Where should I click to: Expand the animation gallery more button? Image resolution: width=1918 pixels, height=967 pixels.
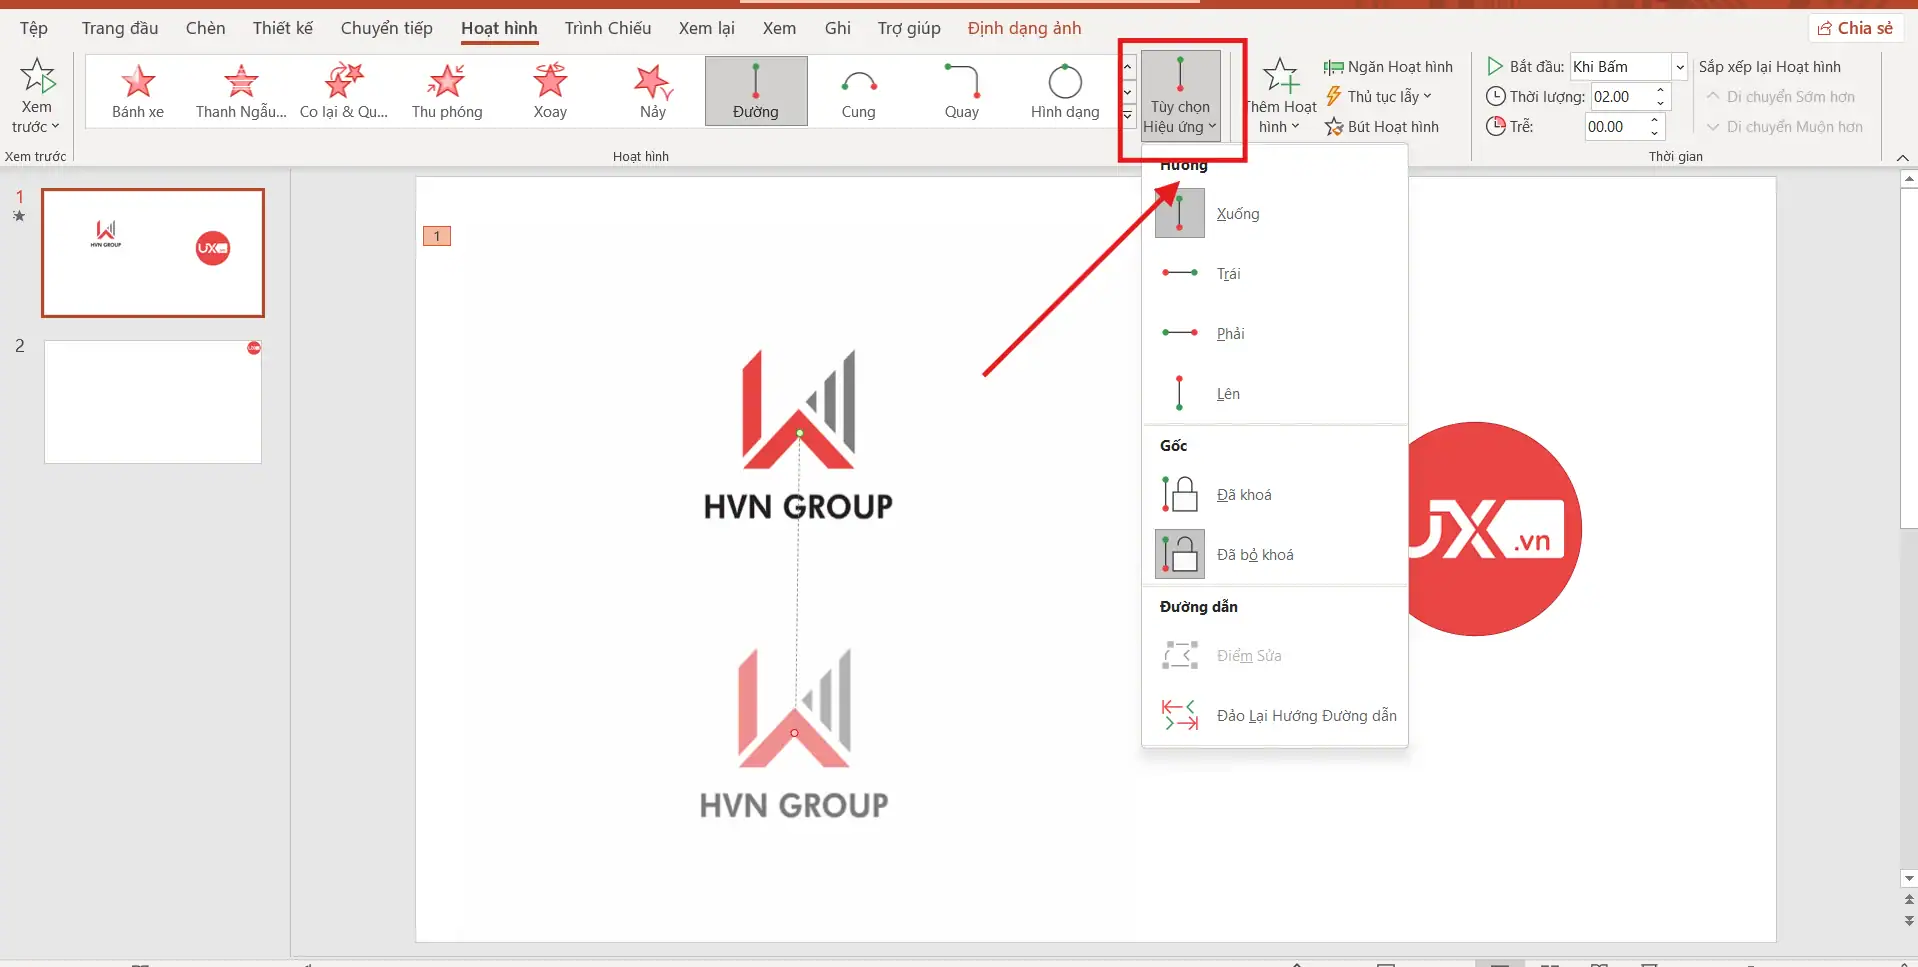1128,116
